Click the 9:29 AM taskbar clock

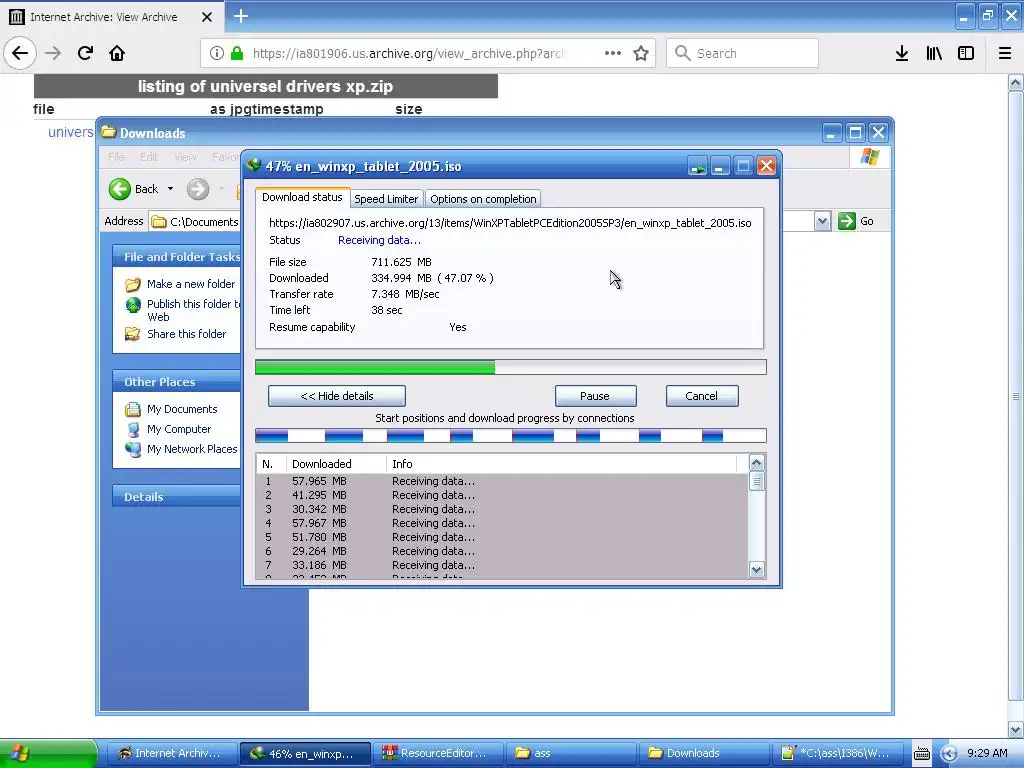987,753
